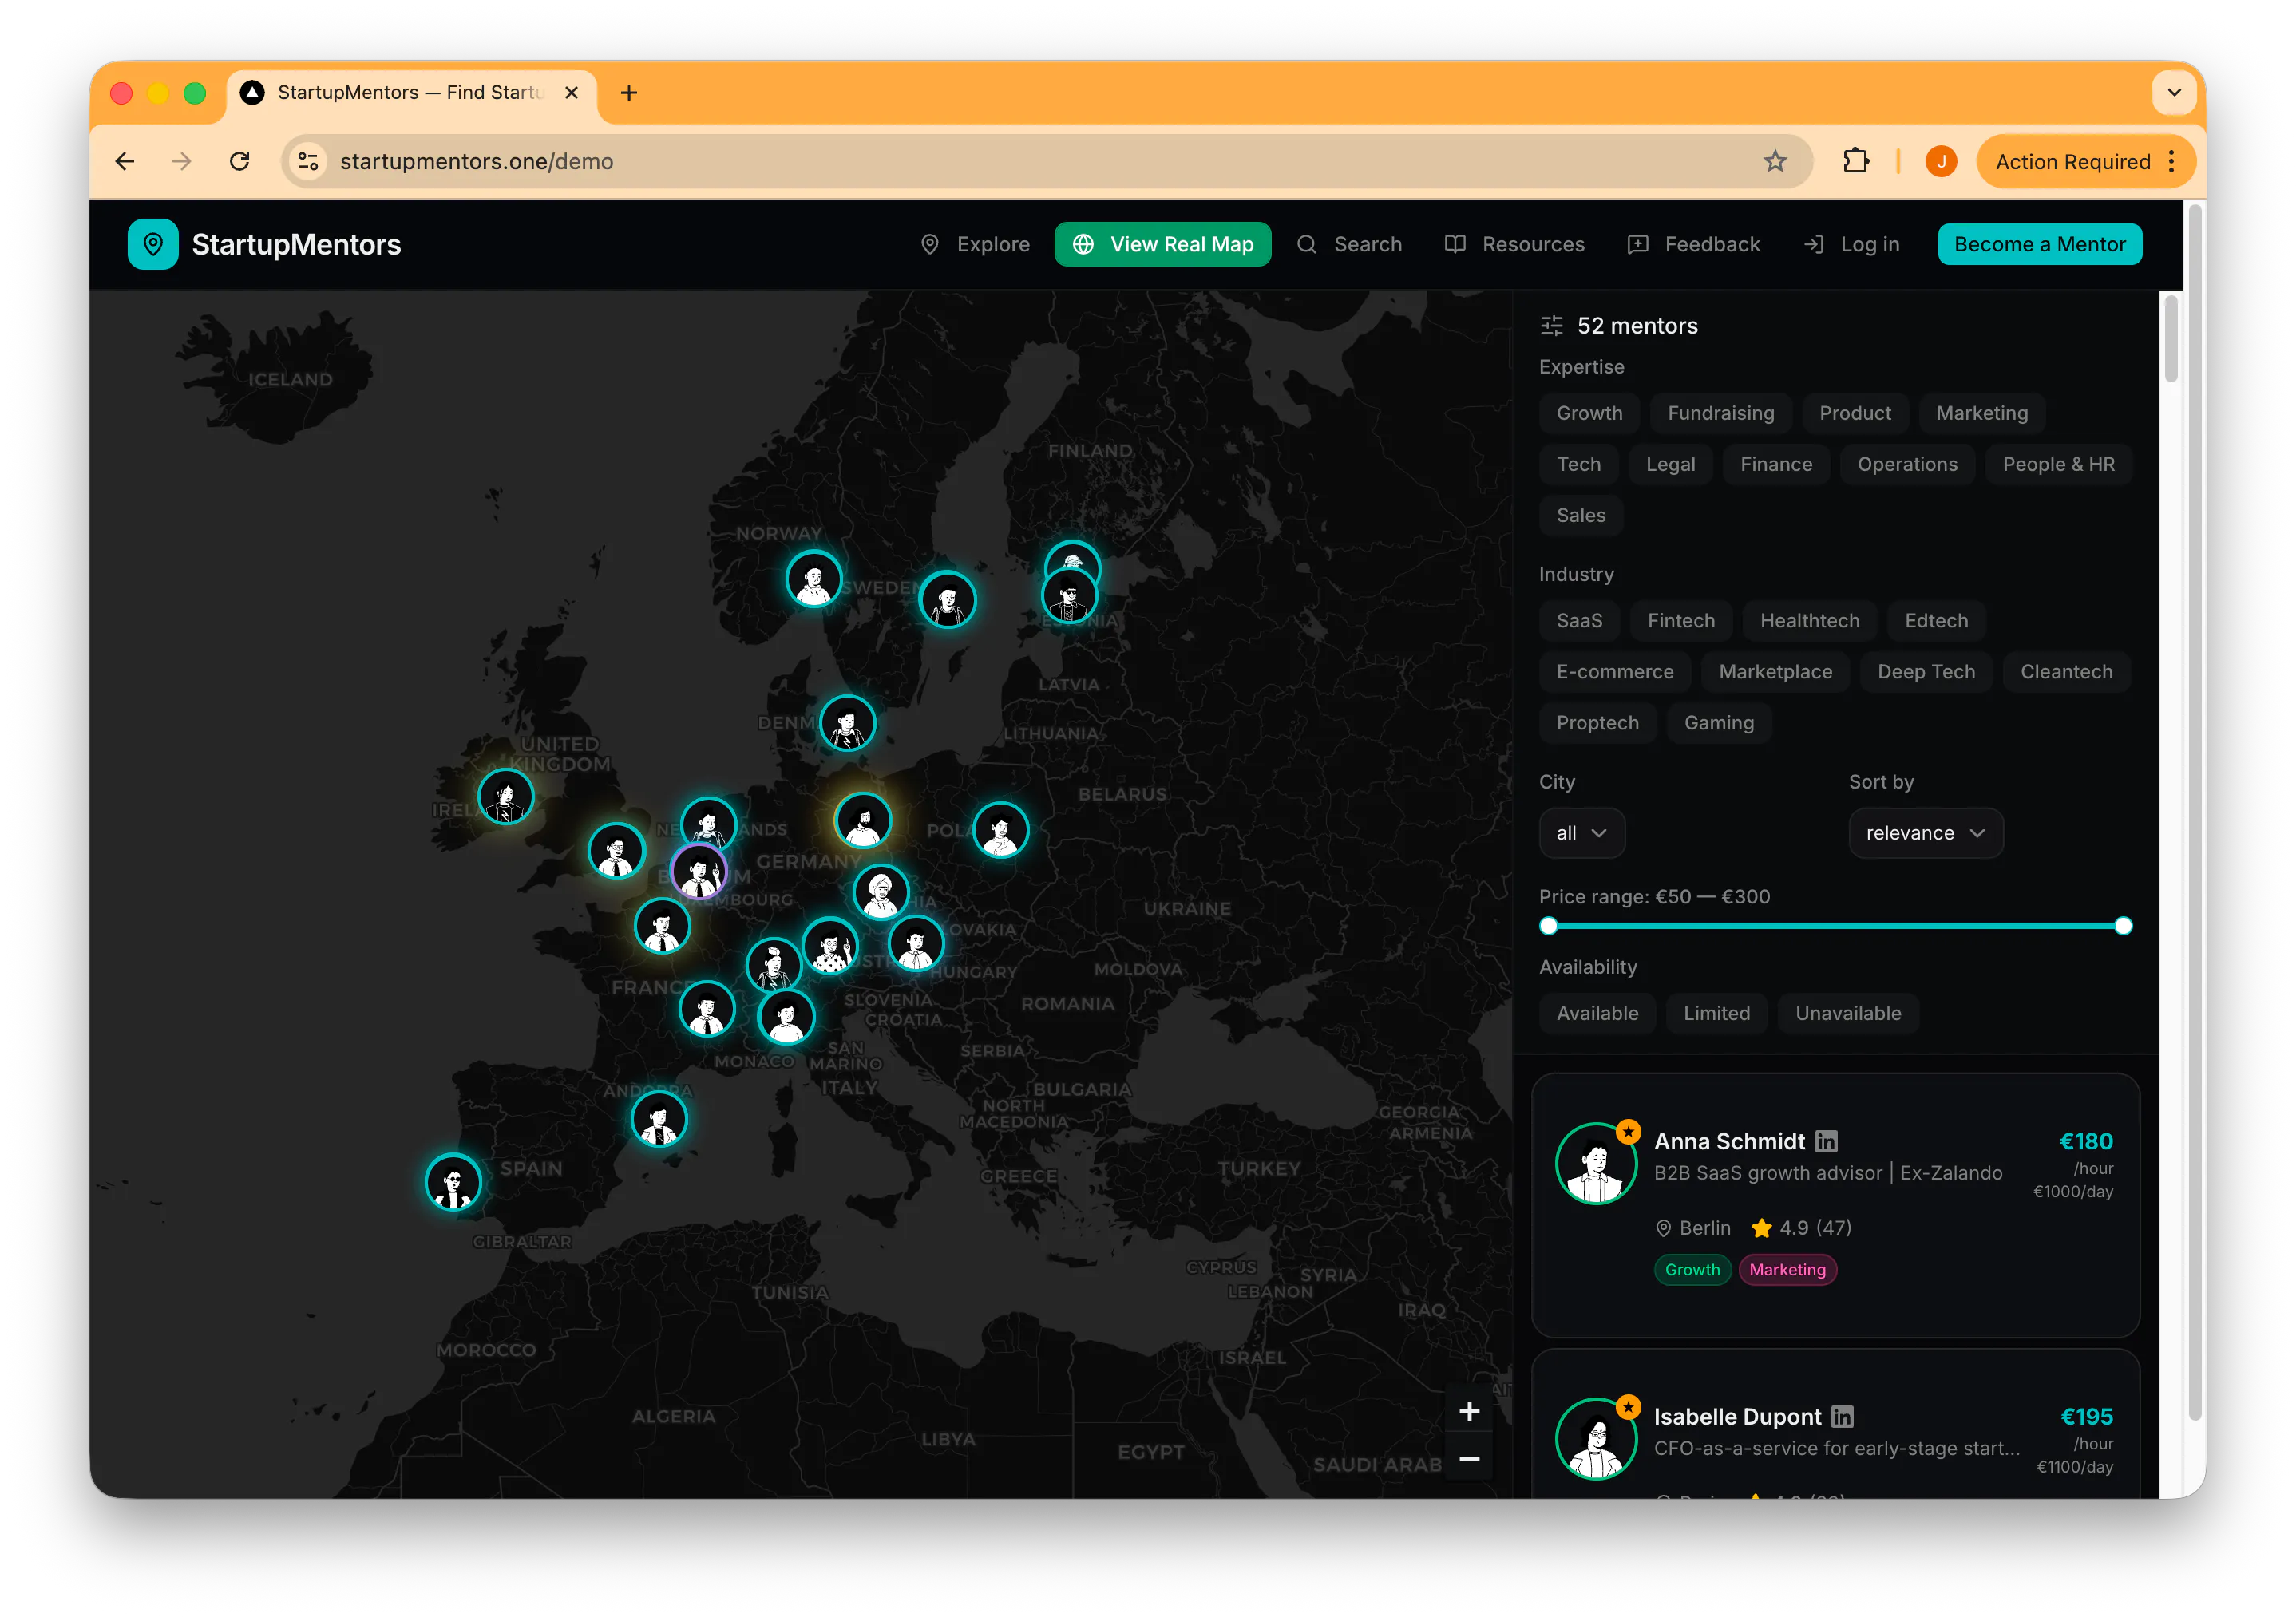Screen dimensions: 2296x1617
Task: Select the mentor marker near Andorra
Action: [x=659, y=1119]
